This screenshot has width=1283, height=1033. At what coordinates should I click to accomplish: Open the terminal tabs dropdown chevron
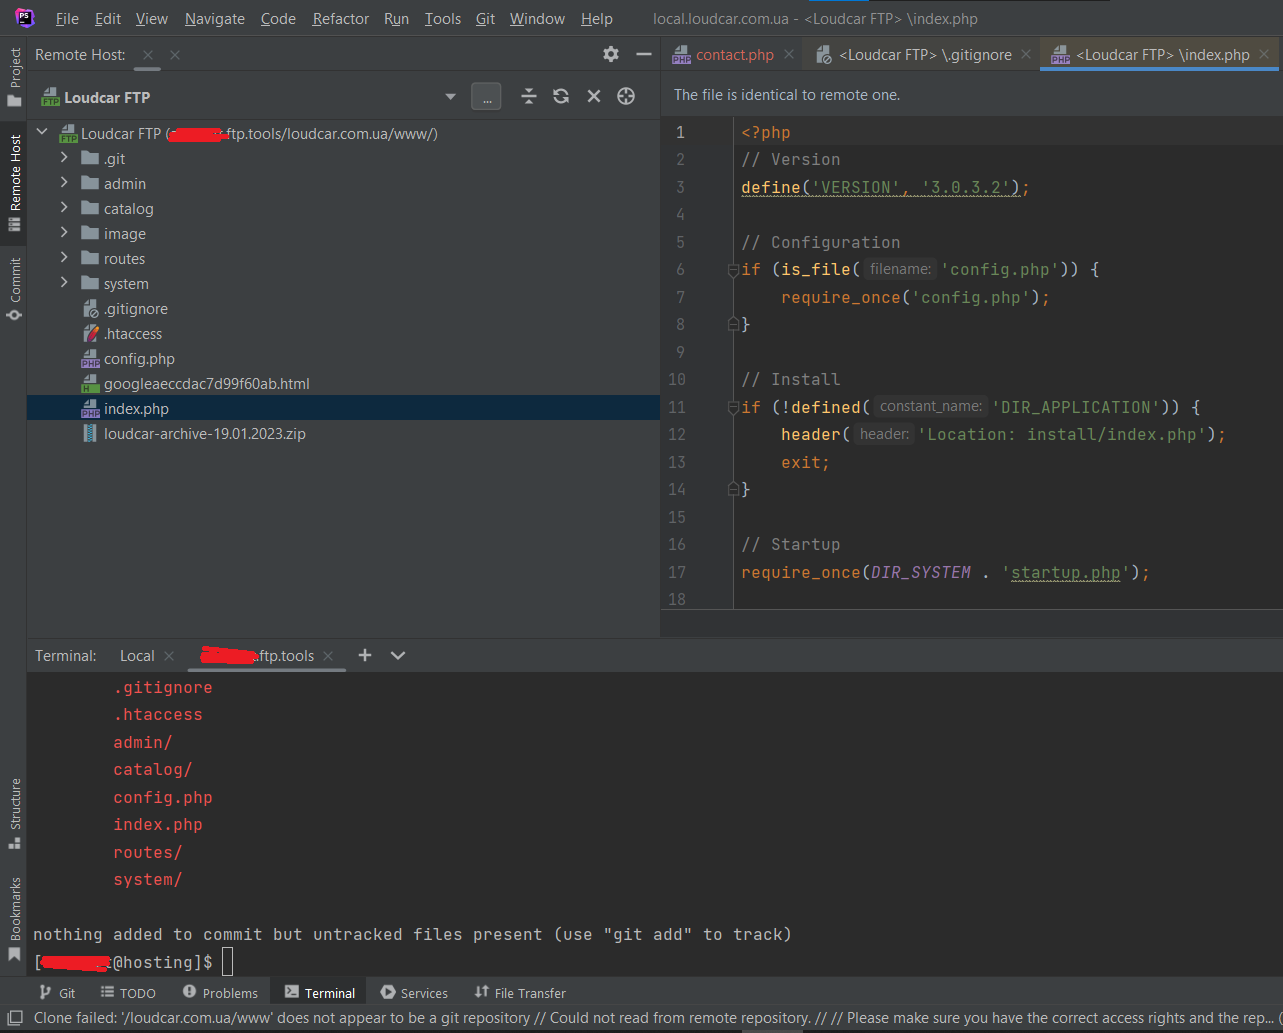(x=398, y=656)
